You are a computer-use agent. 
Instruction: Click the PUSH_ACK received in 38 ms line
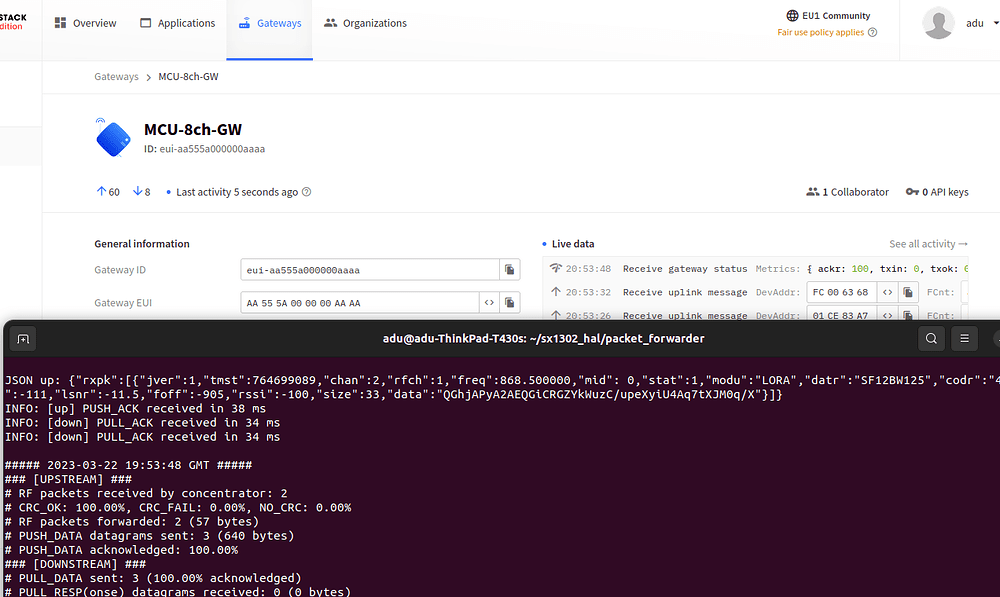pyautogui.click(x=135, y=409)
